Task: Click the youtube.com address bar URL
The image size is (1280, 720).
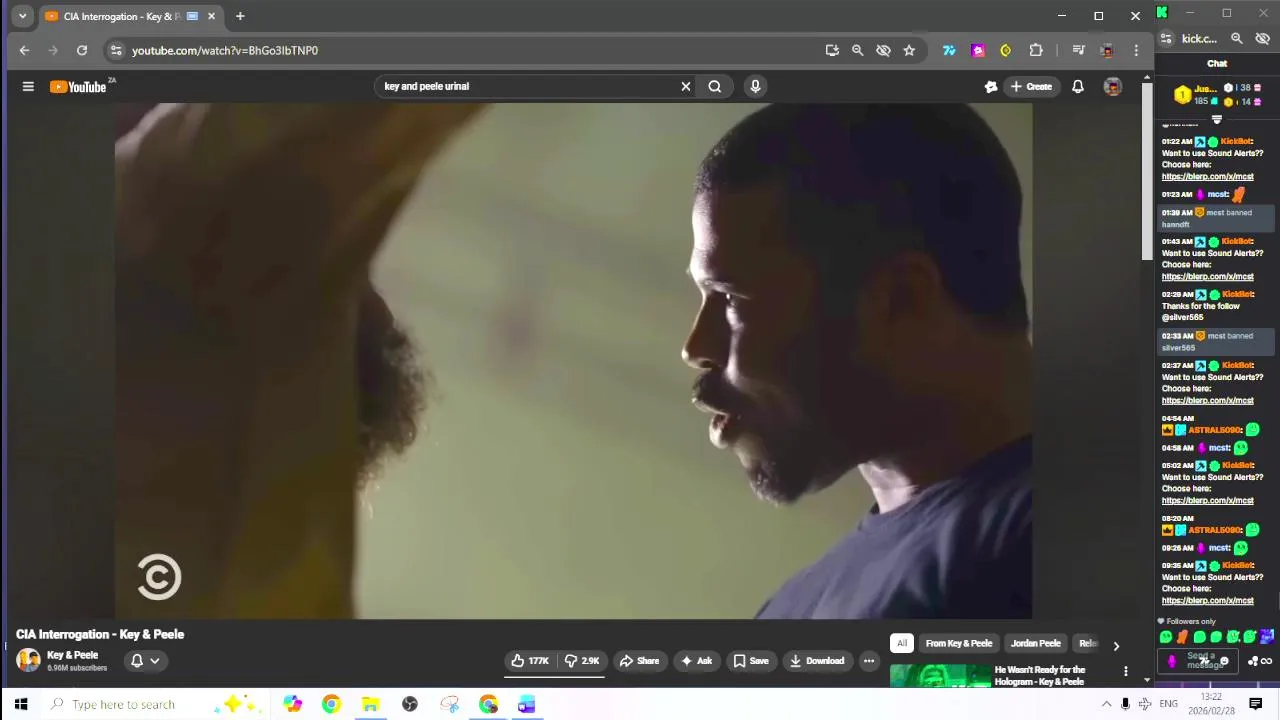Action: 225,50
